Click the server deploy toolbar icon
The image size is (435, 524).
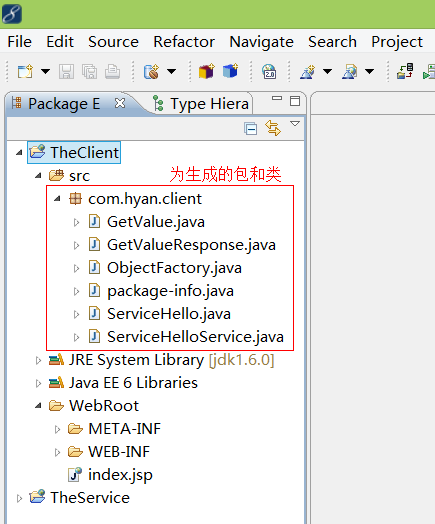tap(405, 71)
